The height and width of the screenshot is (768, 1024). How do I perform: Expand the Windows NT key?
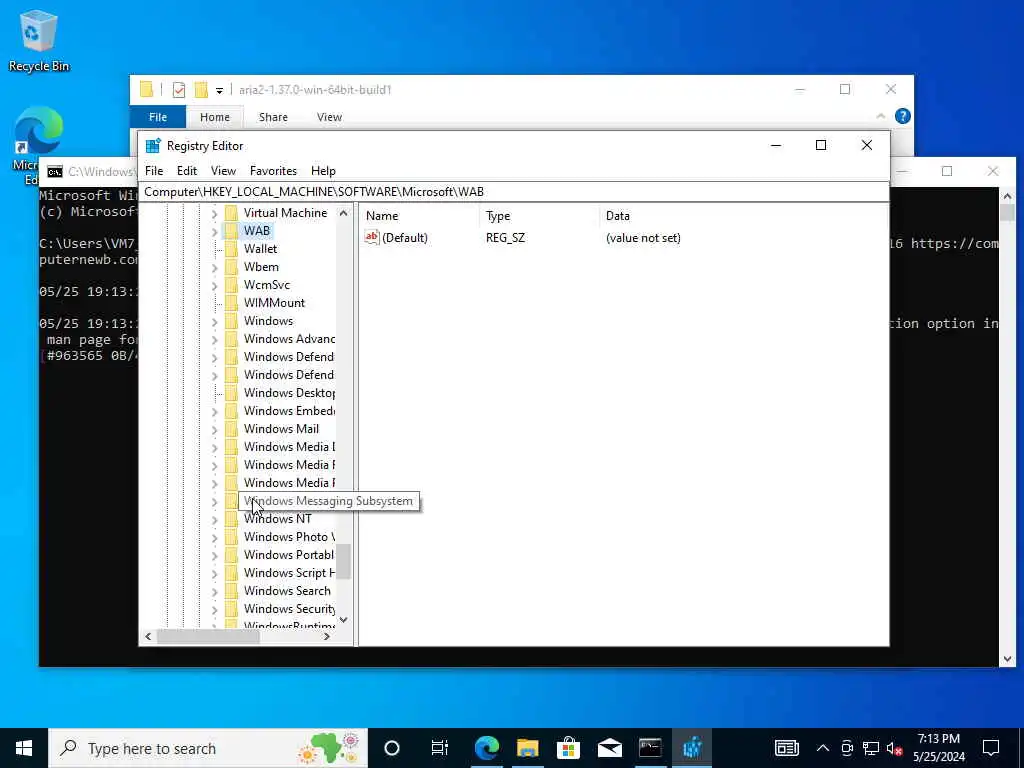coord(214,519)
